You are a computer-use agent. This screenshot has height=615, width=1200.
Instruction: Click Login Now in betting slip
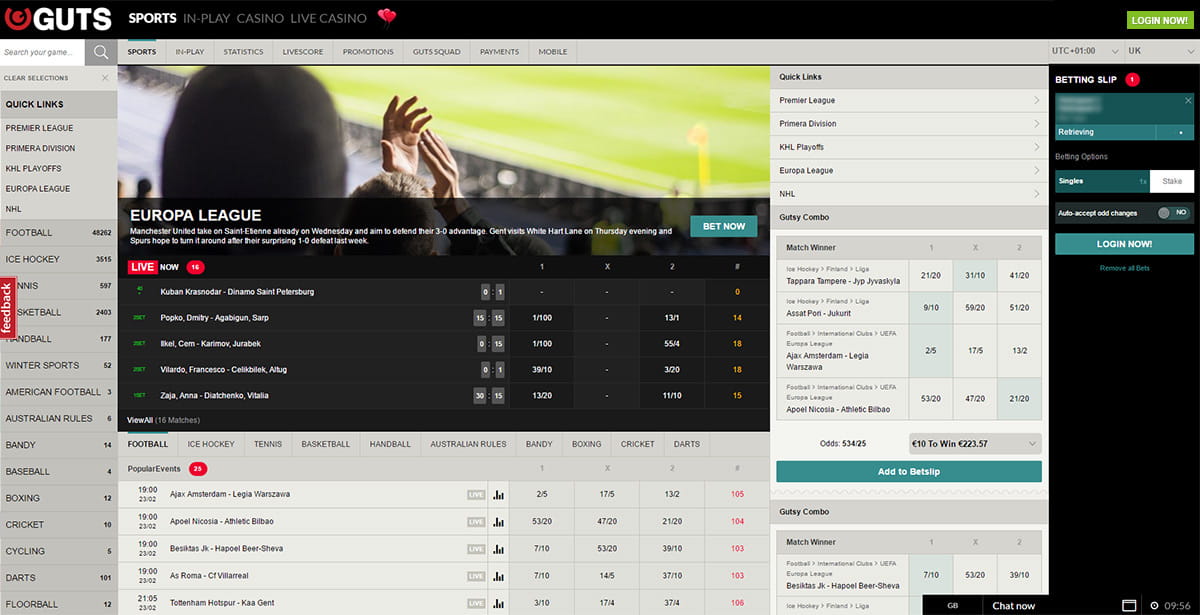click(x=1124, y=244)
